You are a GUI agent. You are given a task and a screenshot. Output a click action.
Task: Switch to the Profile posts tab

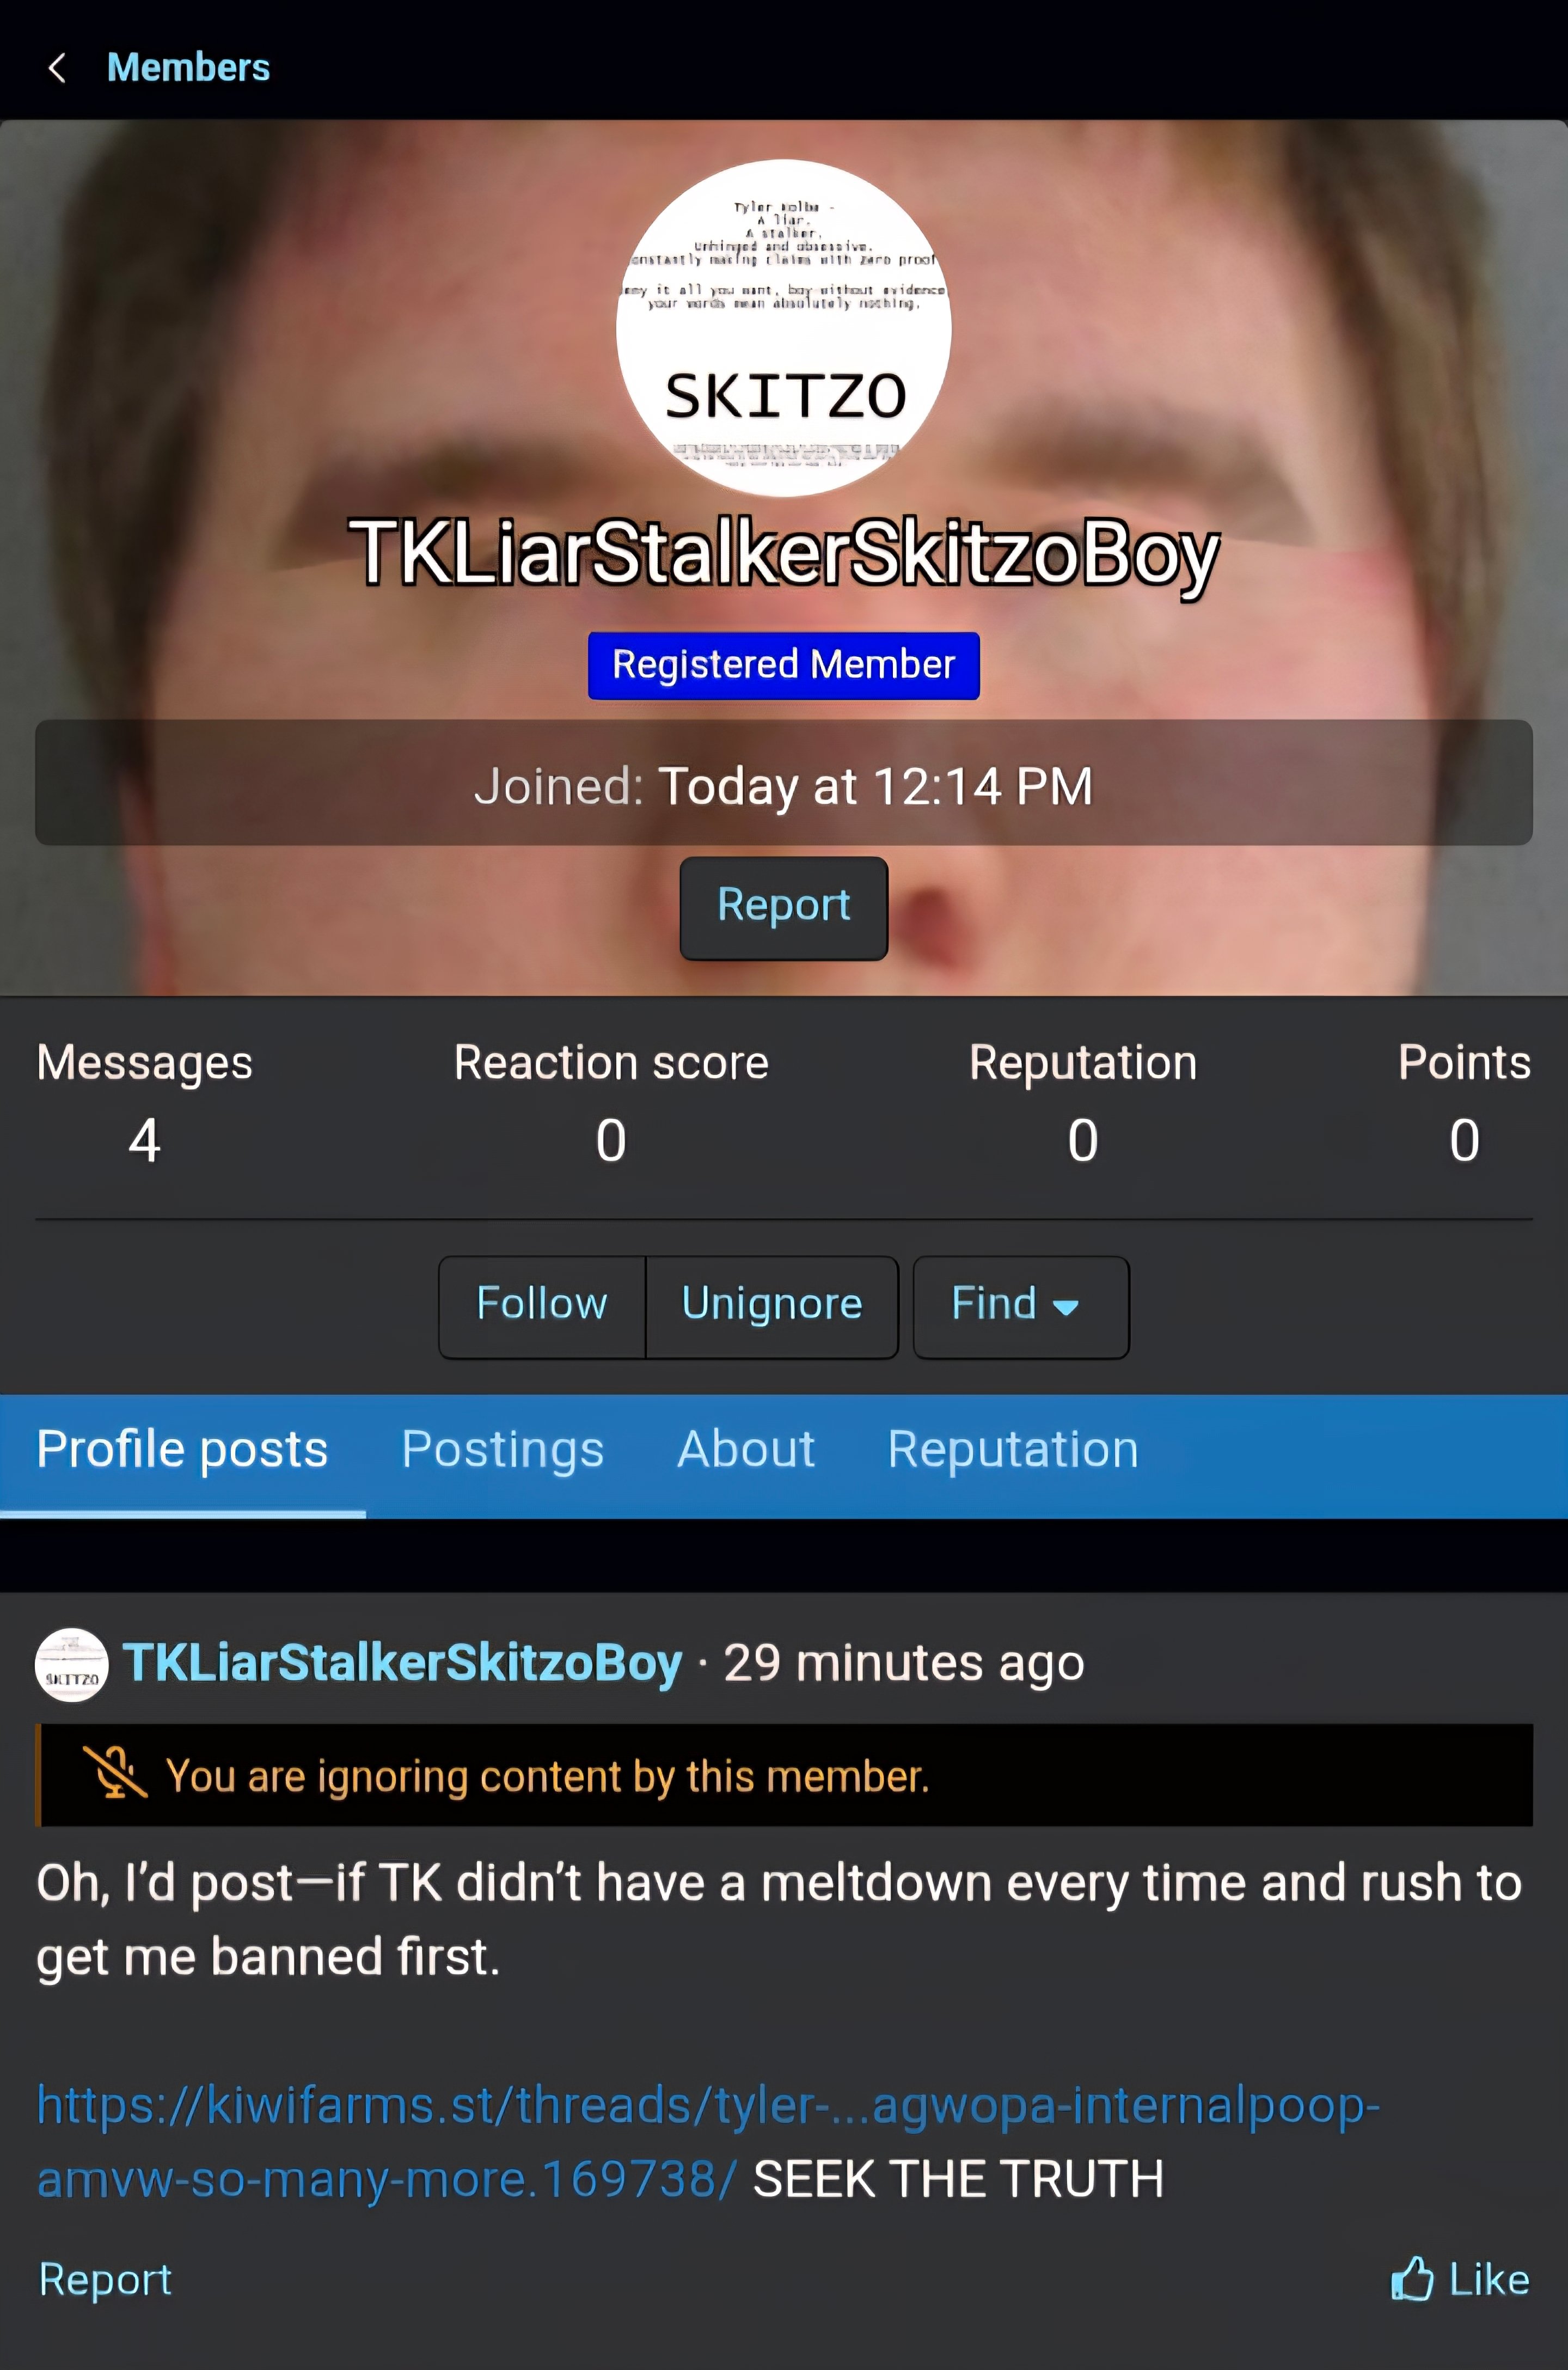tap(183, 1452)
